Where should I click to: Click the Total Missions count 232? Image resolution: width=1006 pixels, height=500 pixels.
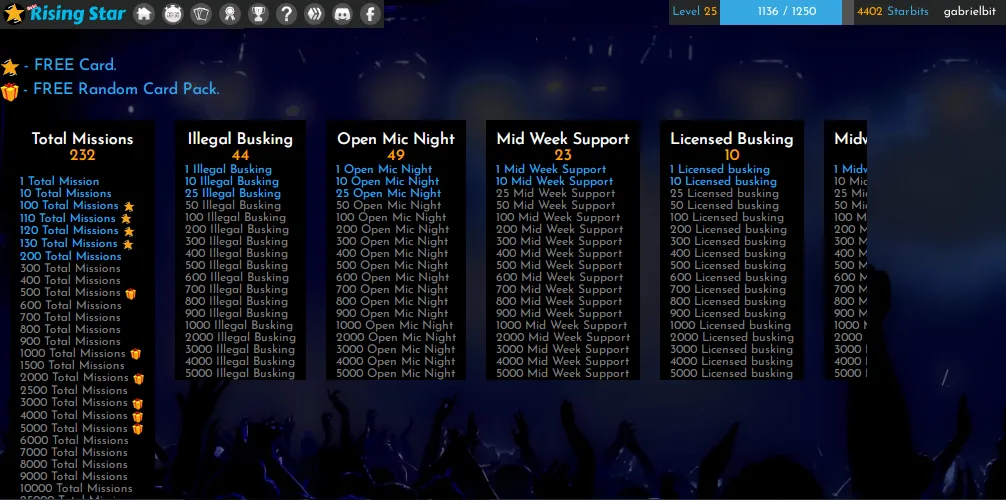(x=83, y=155)
